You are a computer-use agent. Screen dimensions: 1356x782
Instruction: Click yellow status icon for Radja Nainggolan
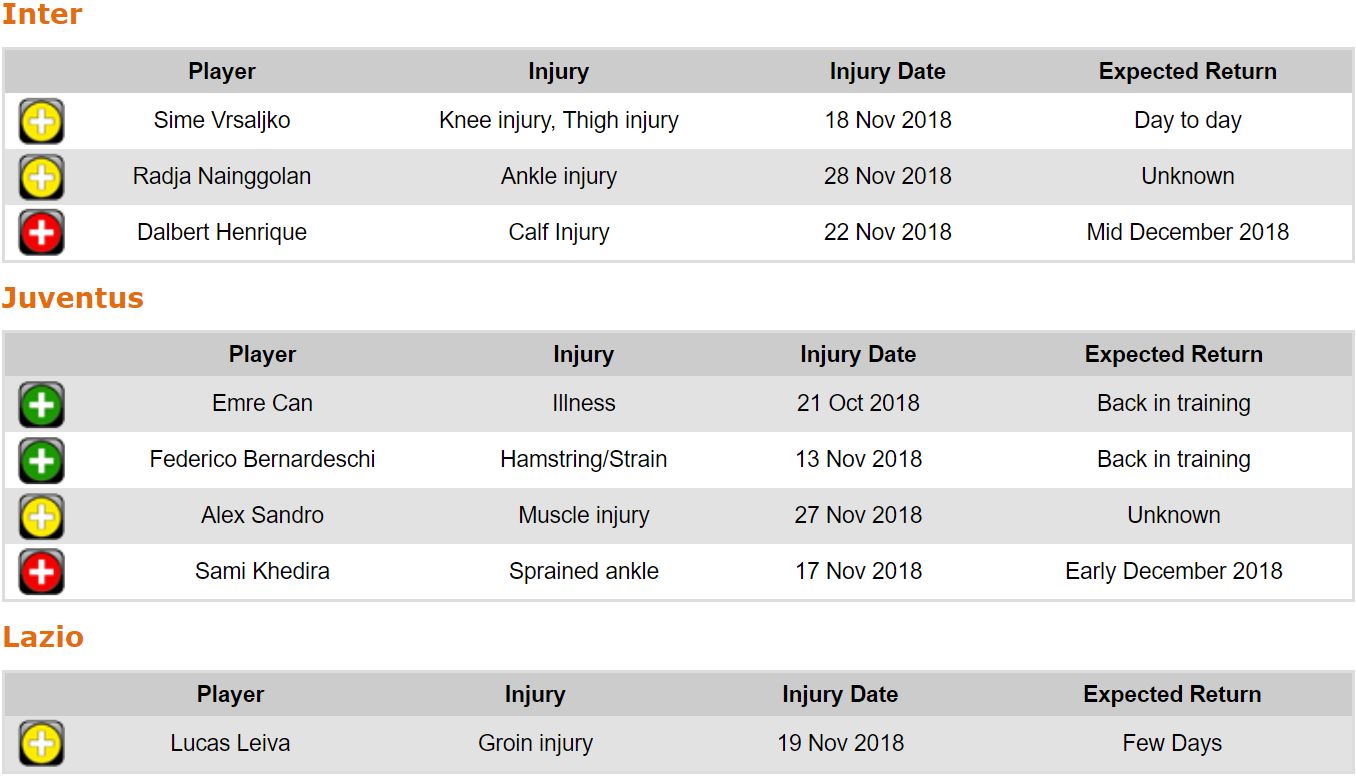[41, 177]
